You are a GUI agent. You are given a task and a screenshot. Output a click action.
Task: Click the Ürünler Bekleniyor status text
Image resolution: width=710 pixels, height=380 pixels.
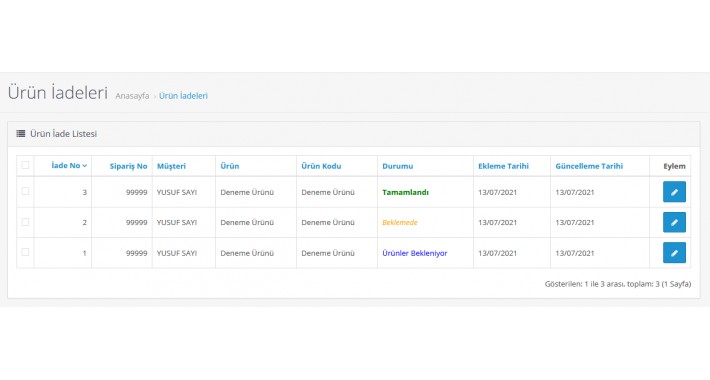[x=415, y=253]
